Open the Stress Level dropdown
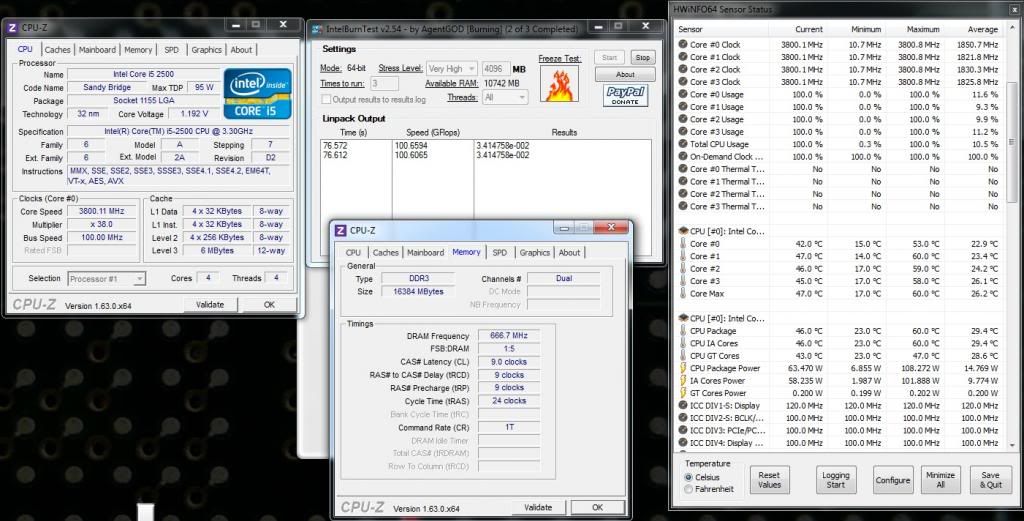1024x521 pixels. click(x=451, y=69)
